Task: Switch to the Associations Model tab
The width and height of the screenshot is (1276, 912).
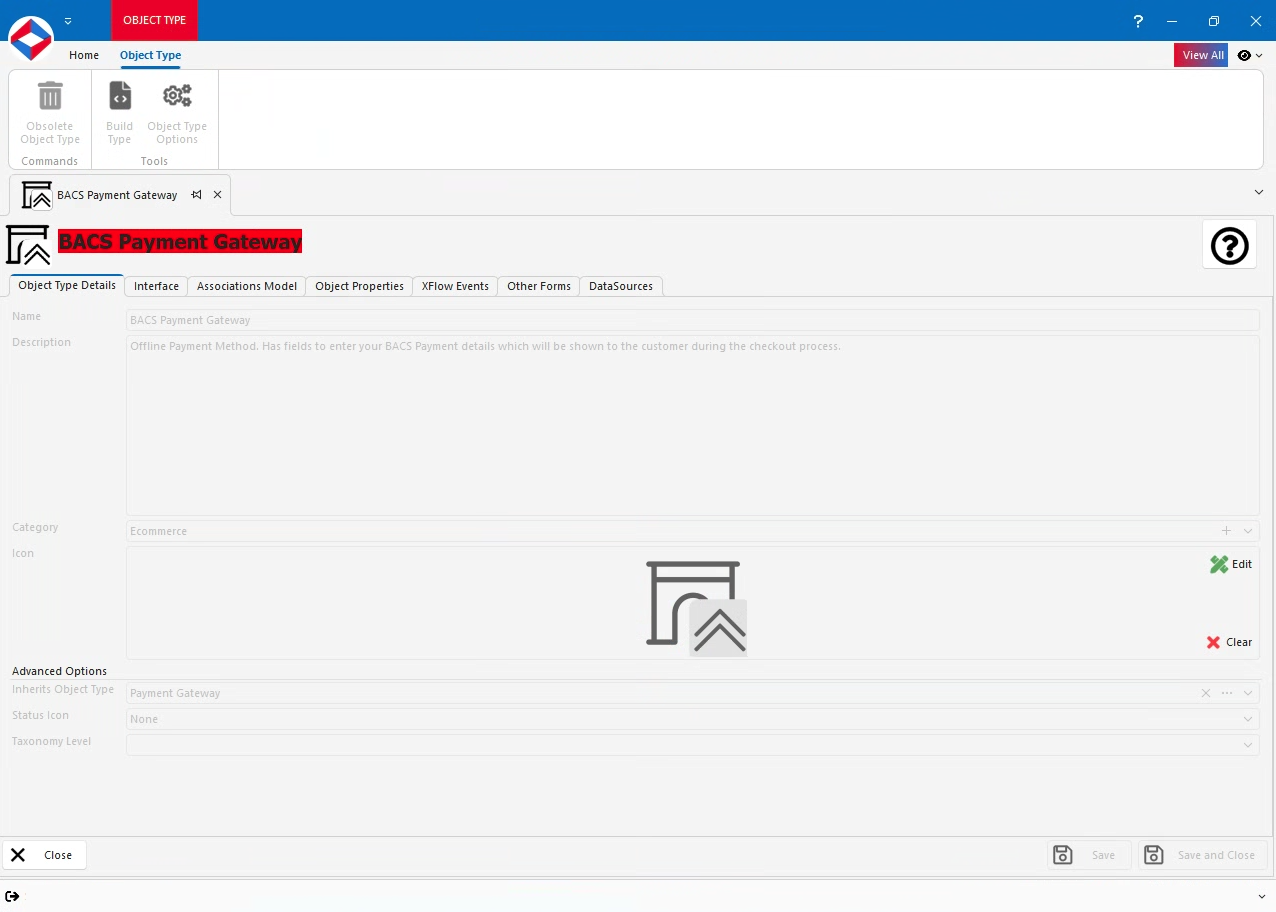Action: [x=246, y=286]
